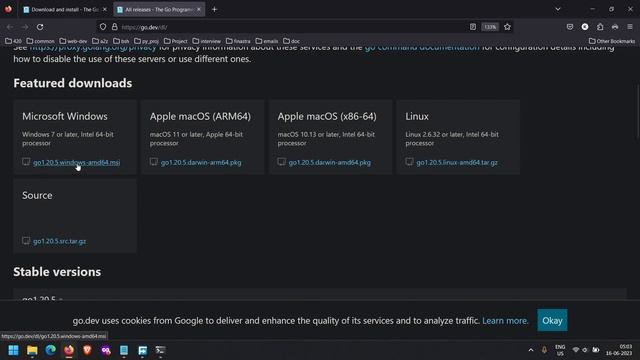This screenshot has height=360, width=640.
Task: Open the Save to Pocket icon
Action: coord(570,27)
